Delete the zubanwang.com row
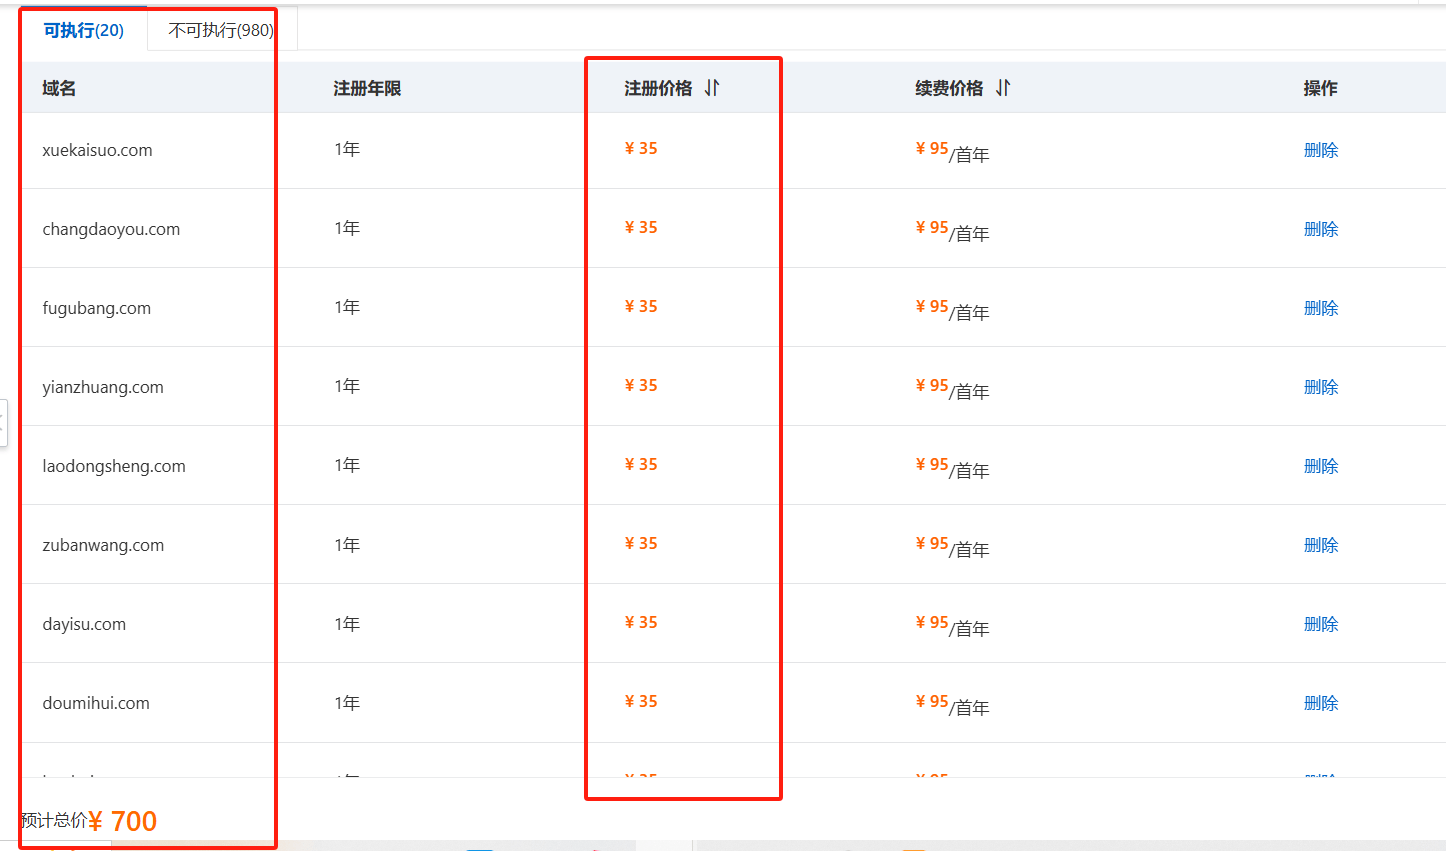1446x851 pixels. tap(1321, 545)
